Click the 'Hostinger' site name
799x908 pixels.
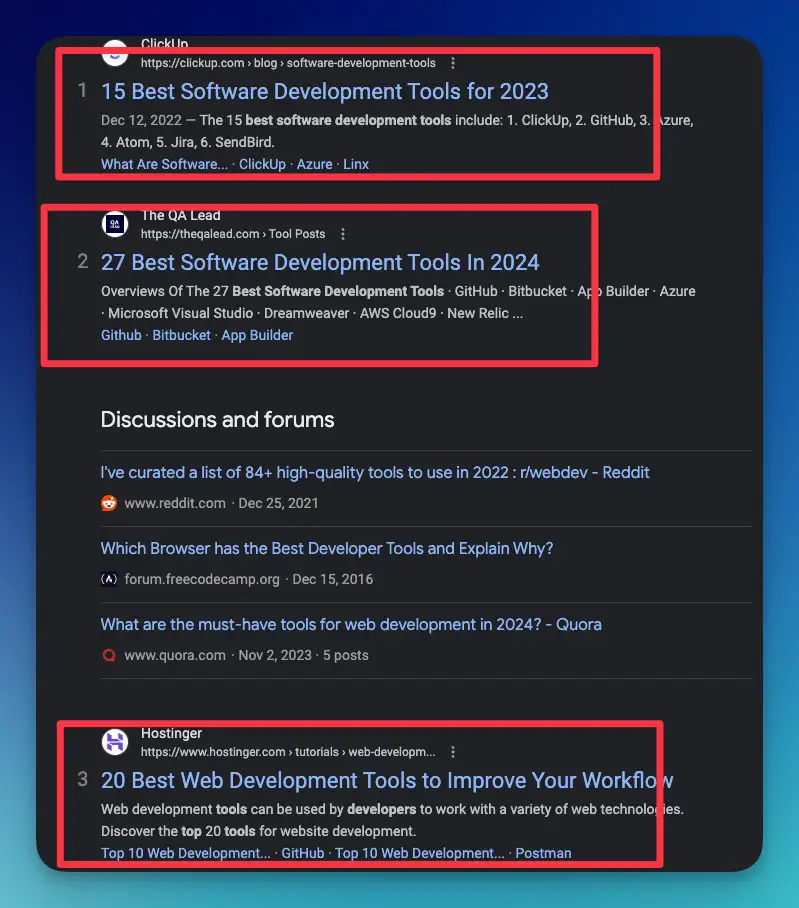pos(171,733)
